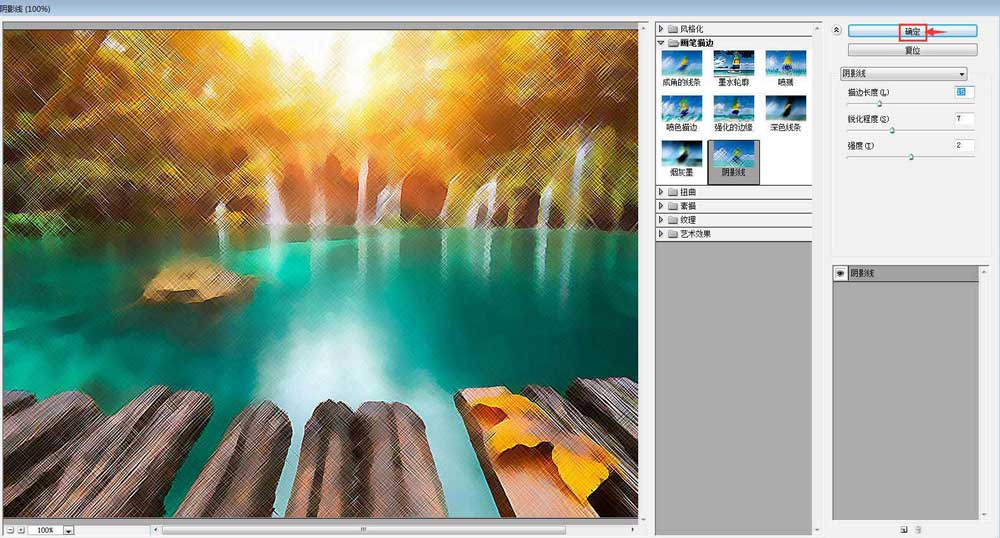Click the preview vertical scrollbar up arrow

tap(643, 27)
